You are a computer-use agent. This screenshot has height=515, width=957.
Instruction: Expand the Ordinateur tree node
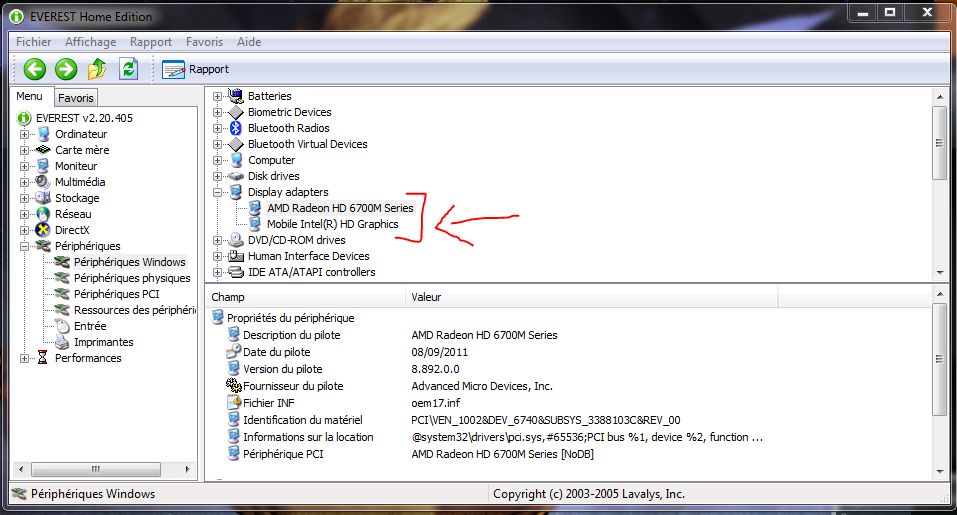[24, 134]
